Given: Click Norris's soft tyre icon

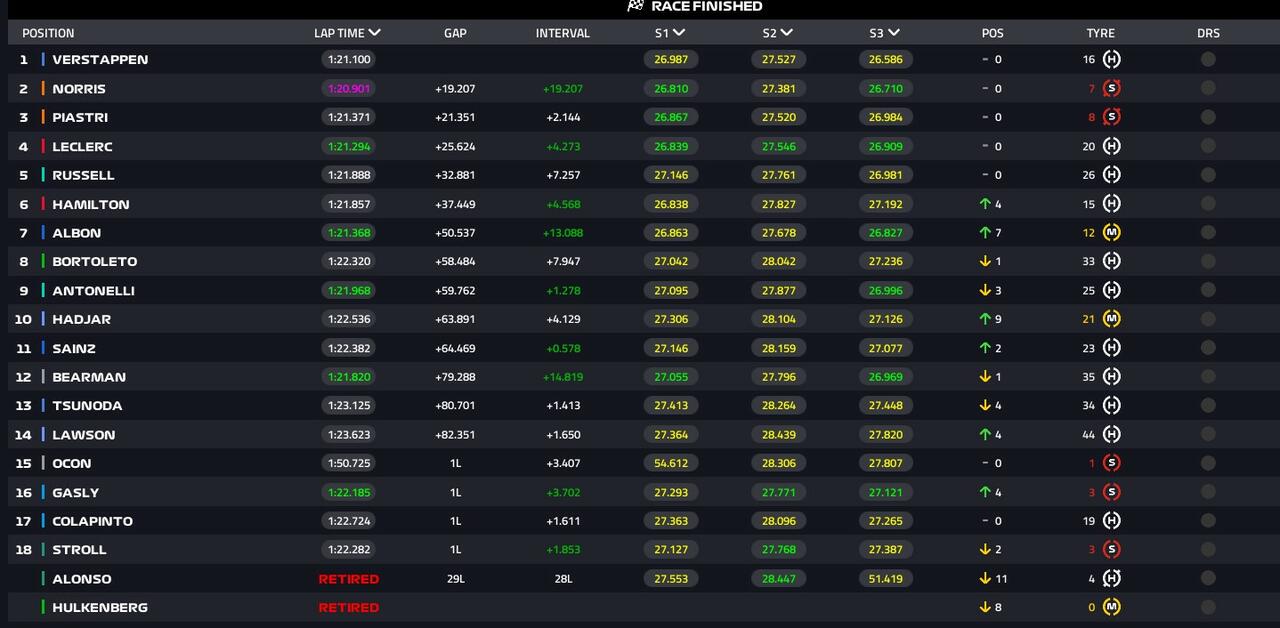Looking at the screenshot, I should pos(1111,88).
